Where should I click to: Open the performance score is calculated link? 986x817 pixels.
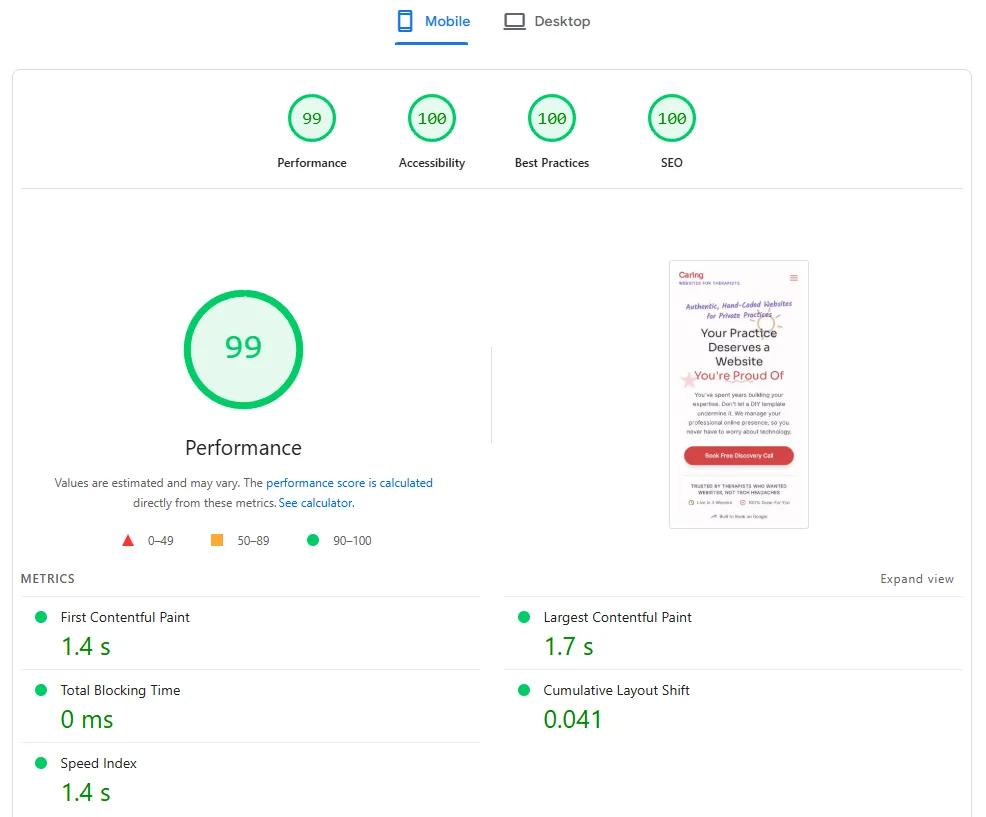tap(349, 483)
